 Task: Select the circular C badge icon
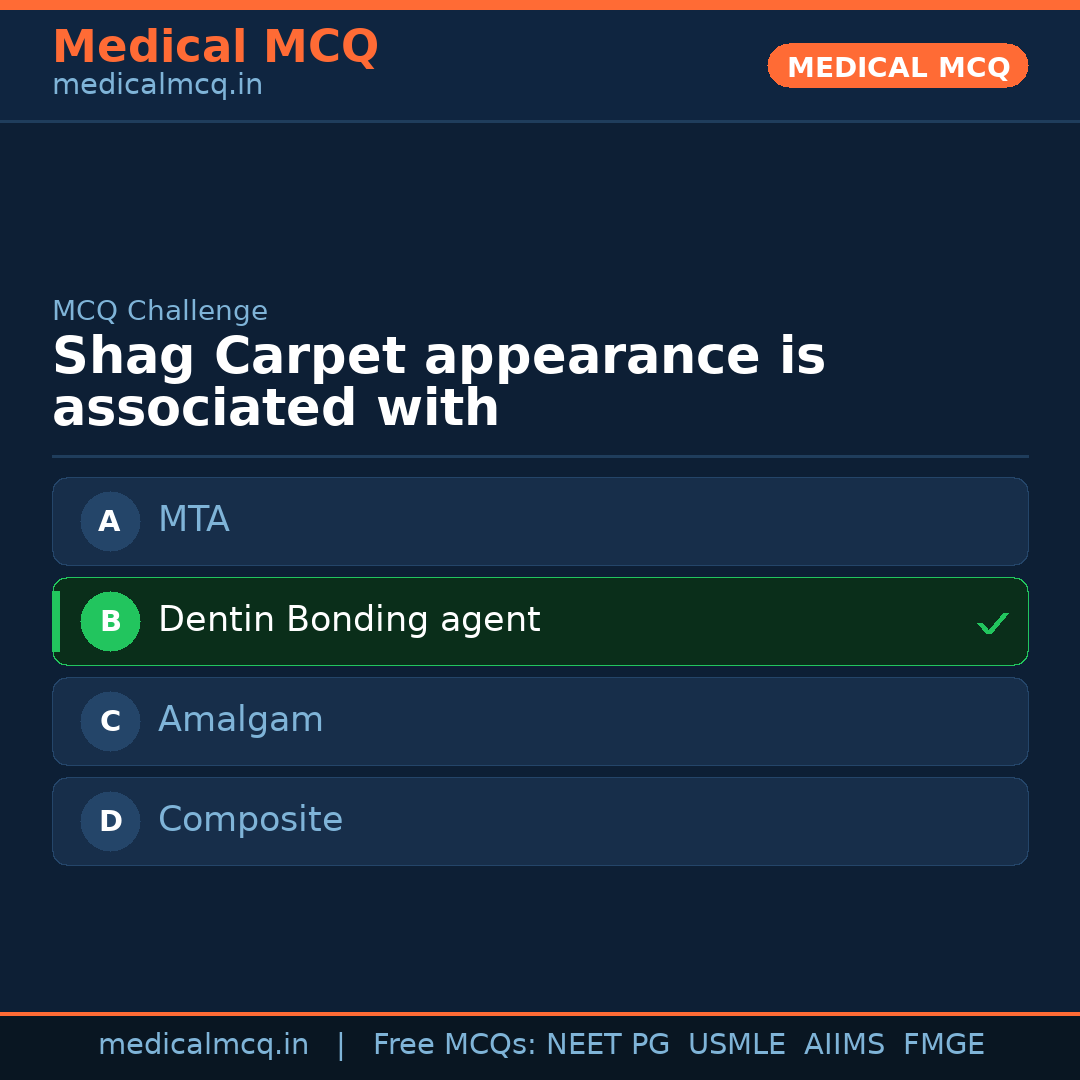[110, 721]
